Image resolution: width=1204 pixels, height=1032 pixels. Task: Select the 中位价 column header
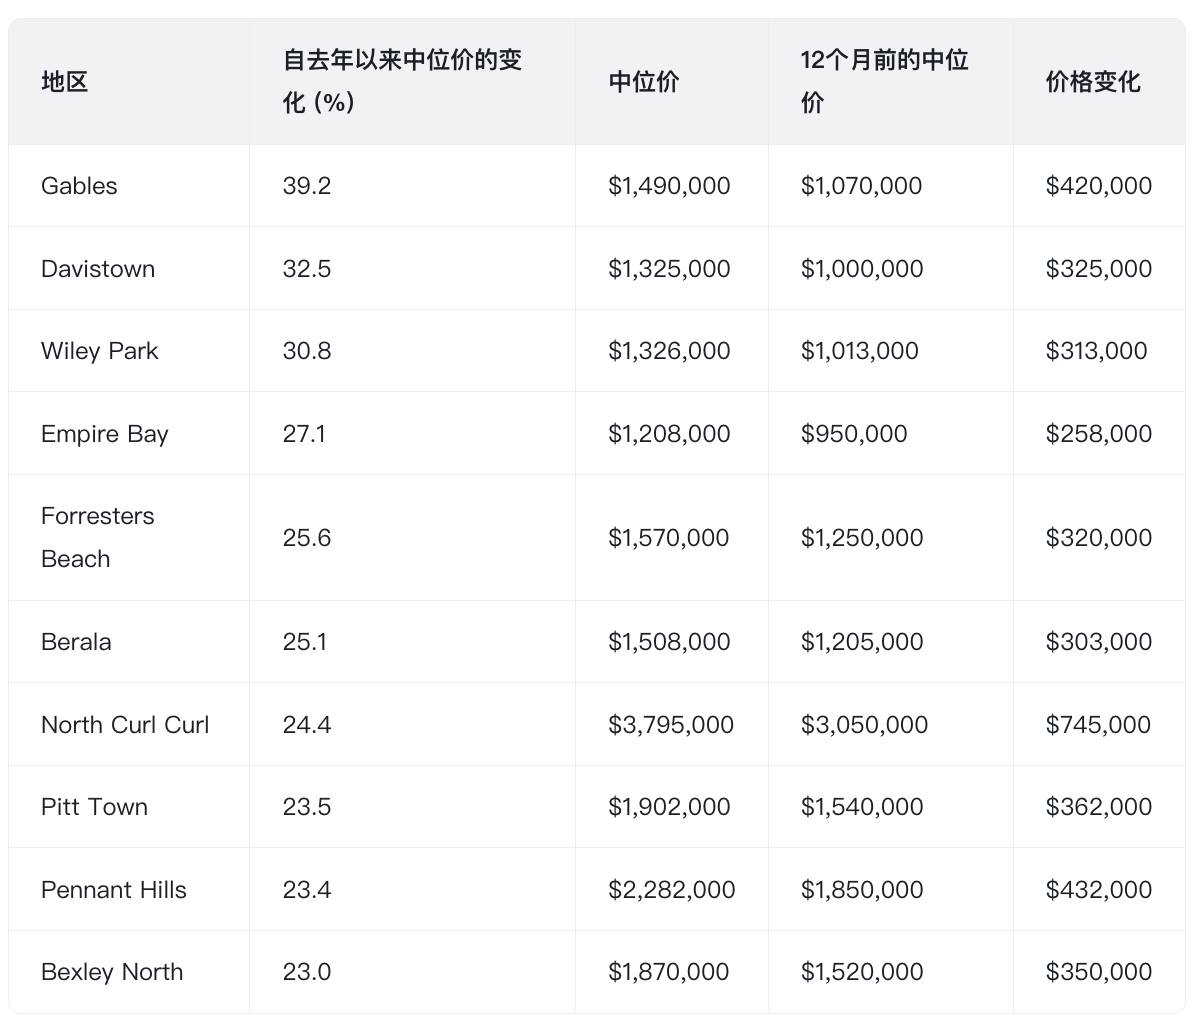(643, 82)
